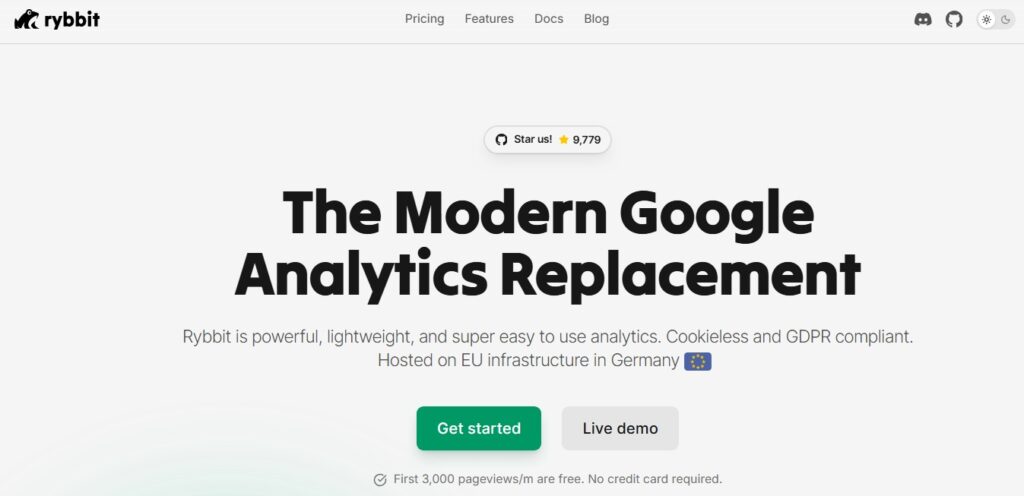Click the free pageviews notice text
The height and width of the screenshot is (496, 1024).
click(557, 479)
